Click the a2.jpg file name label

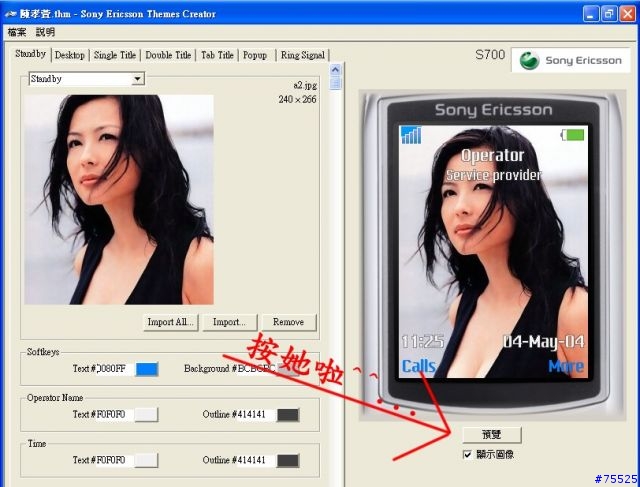click(305, 85)
